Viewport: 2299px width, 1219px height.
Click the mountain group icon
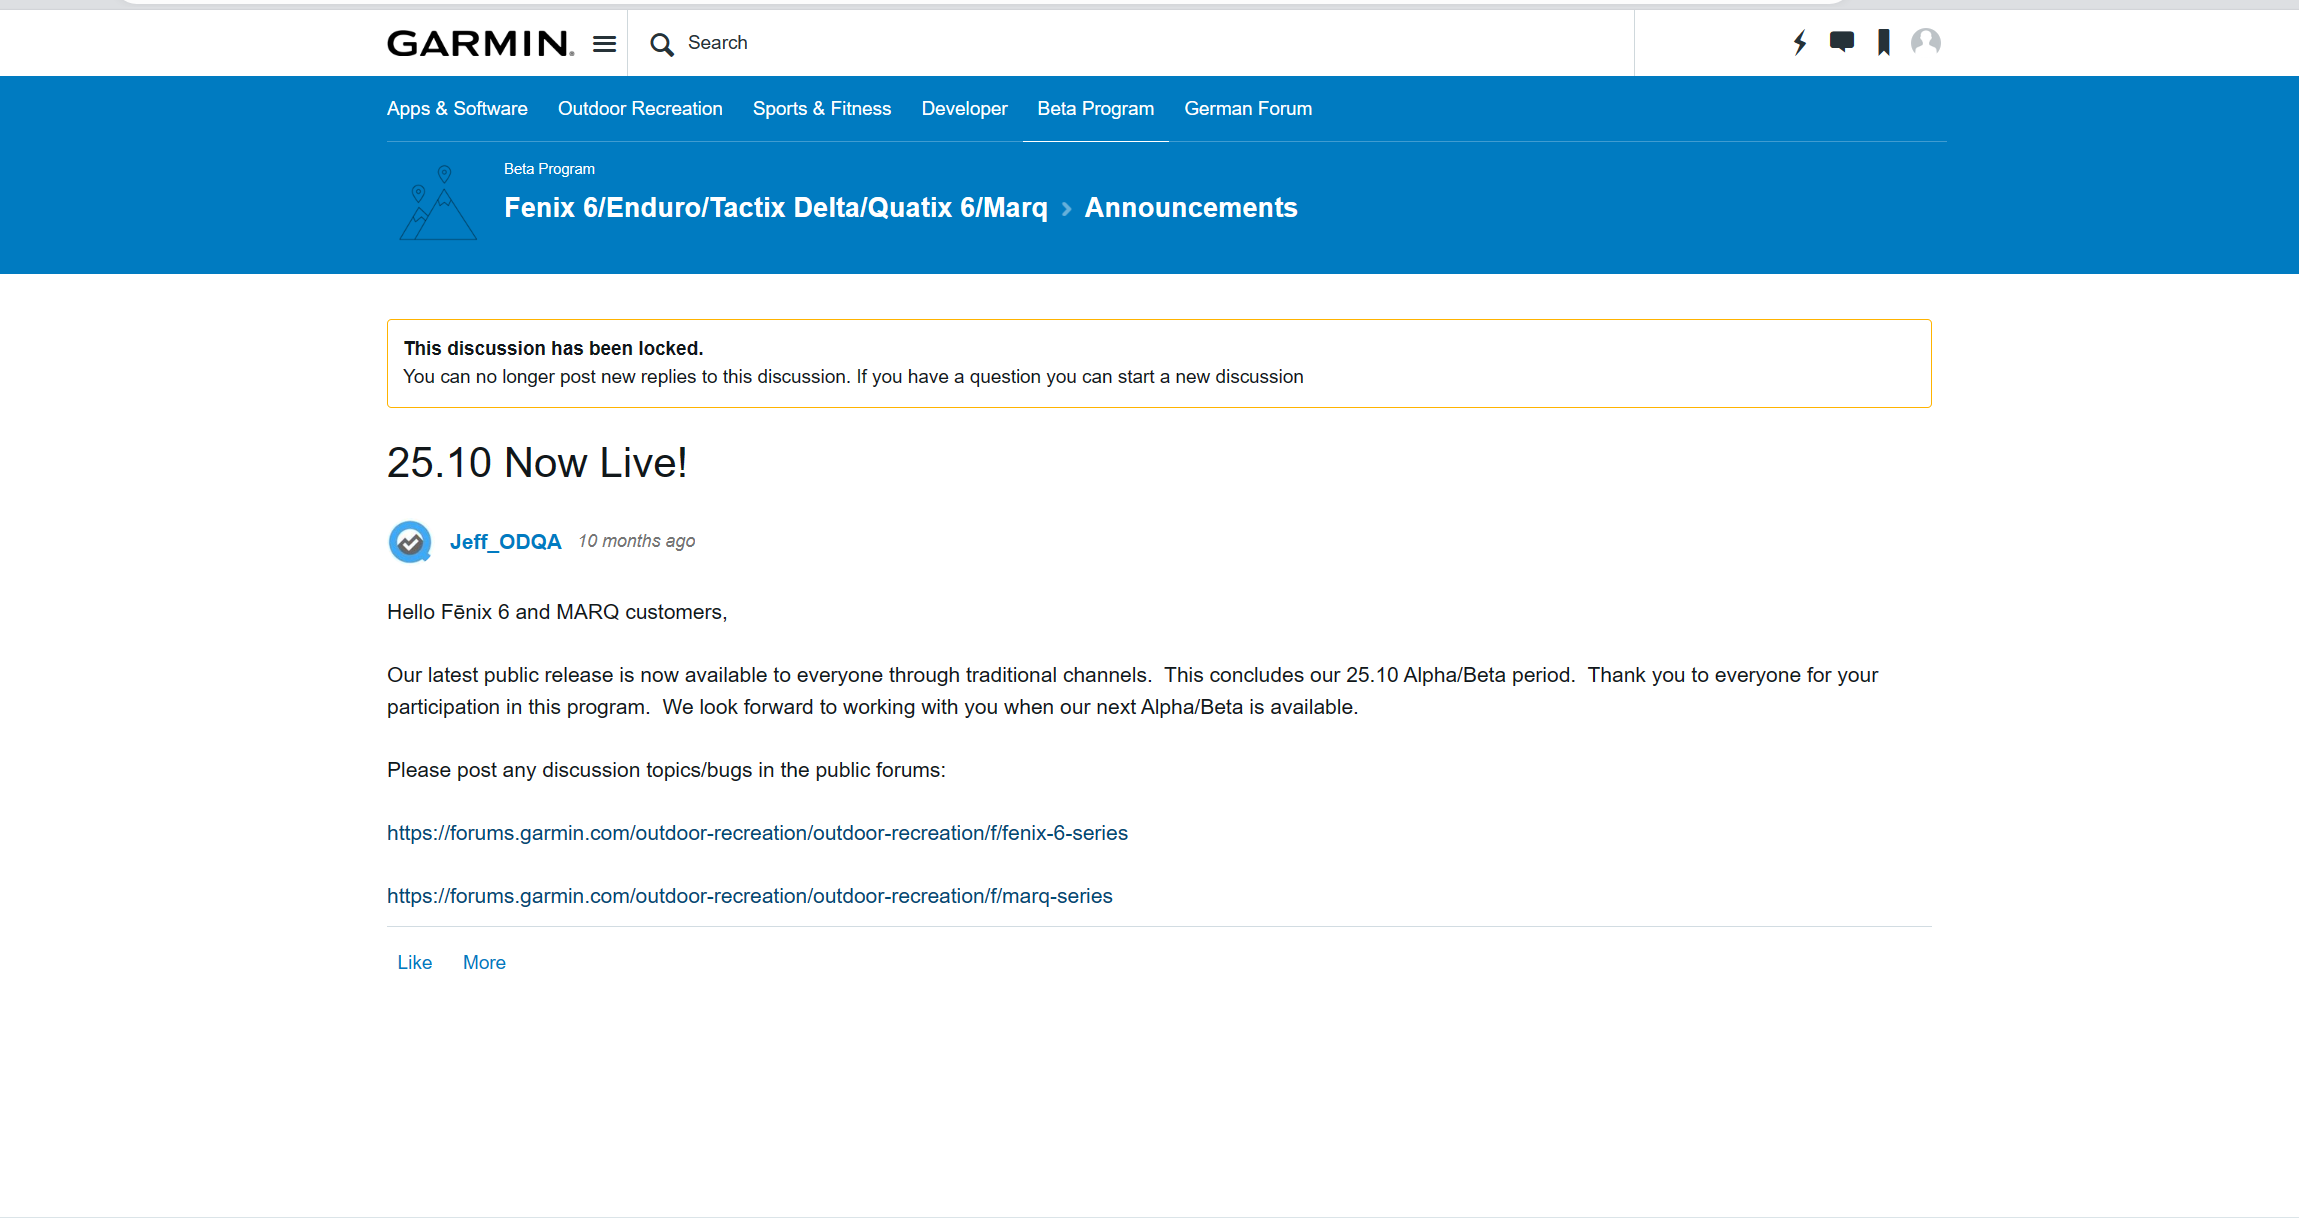[438, 203]
